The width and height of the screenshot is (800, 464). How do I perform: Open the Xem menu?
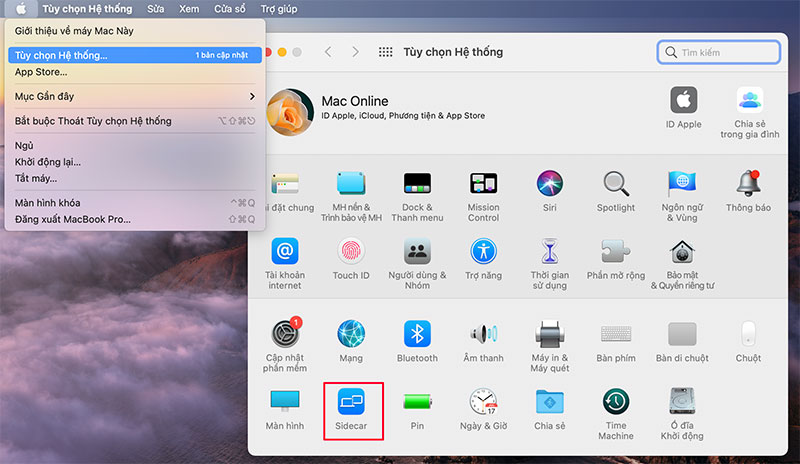[189, 9]
